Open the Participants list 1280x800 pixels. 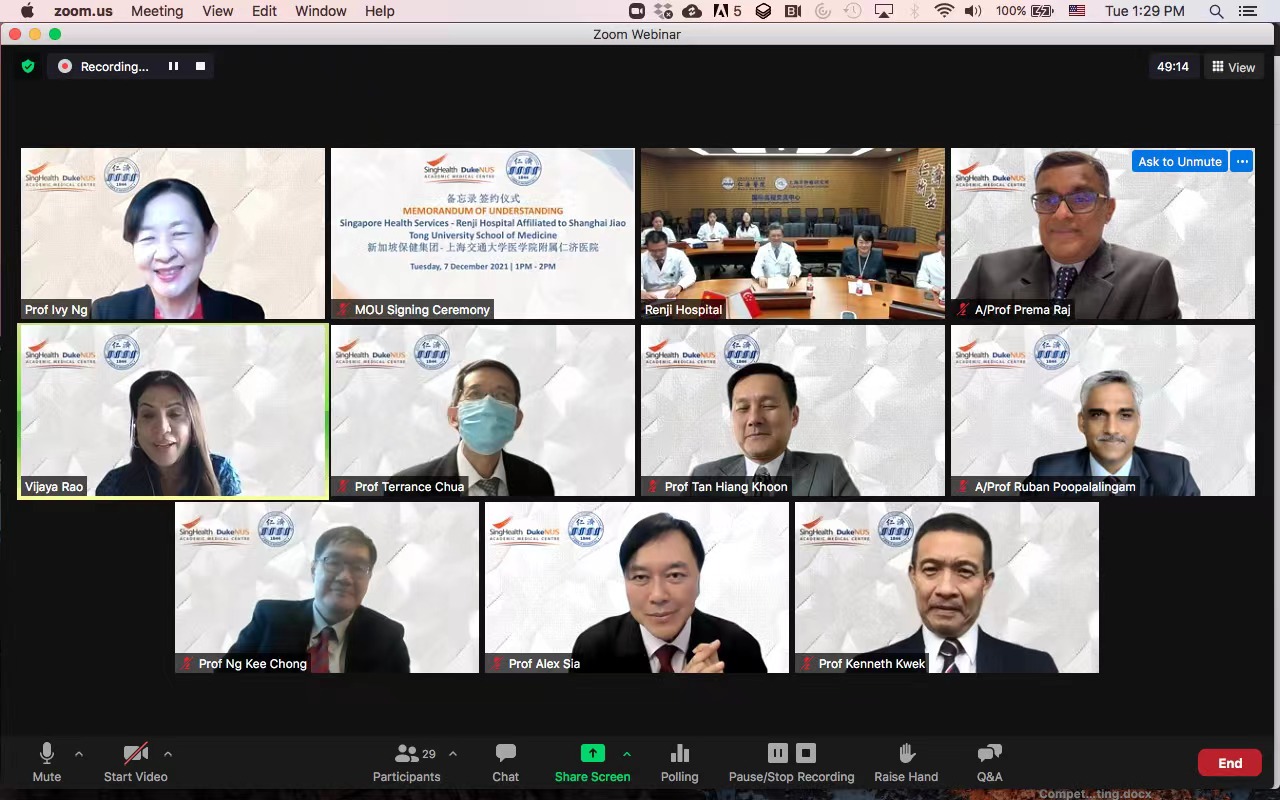coord(407,762)
